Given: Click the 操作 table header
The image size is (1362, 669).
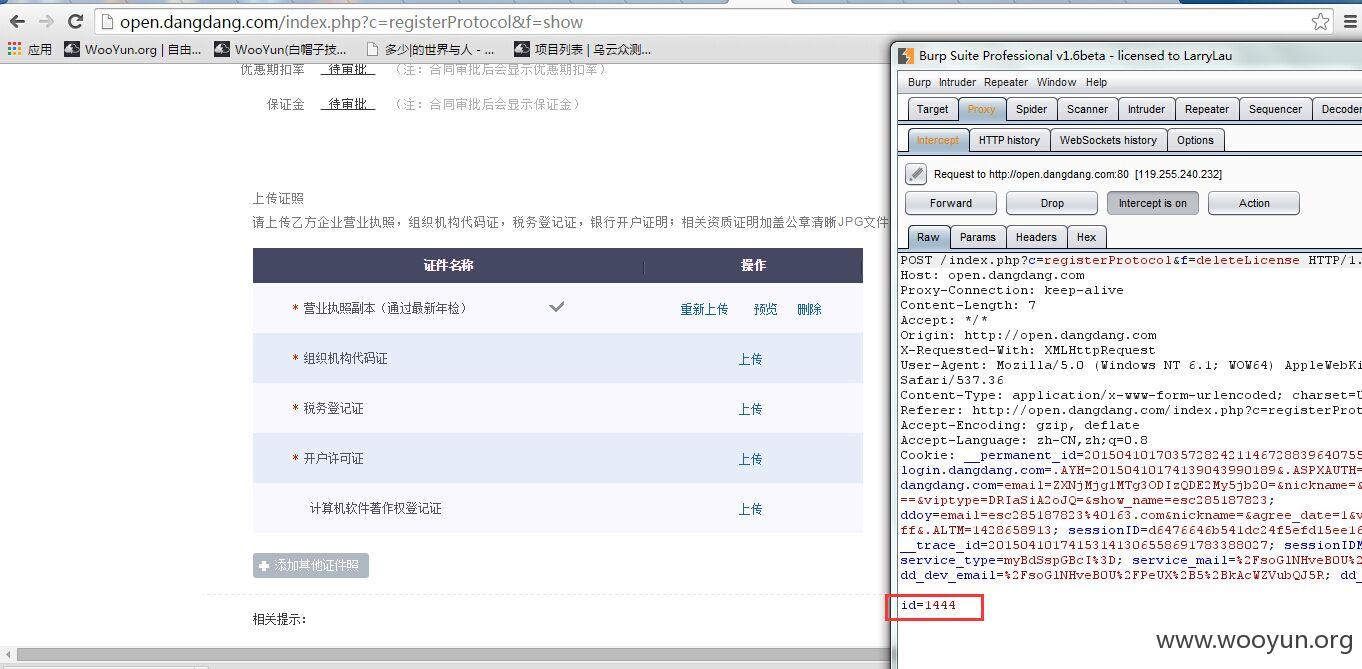Looking at the screenshot, I should [x=753, y=265].
